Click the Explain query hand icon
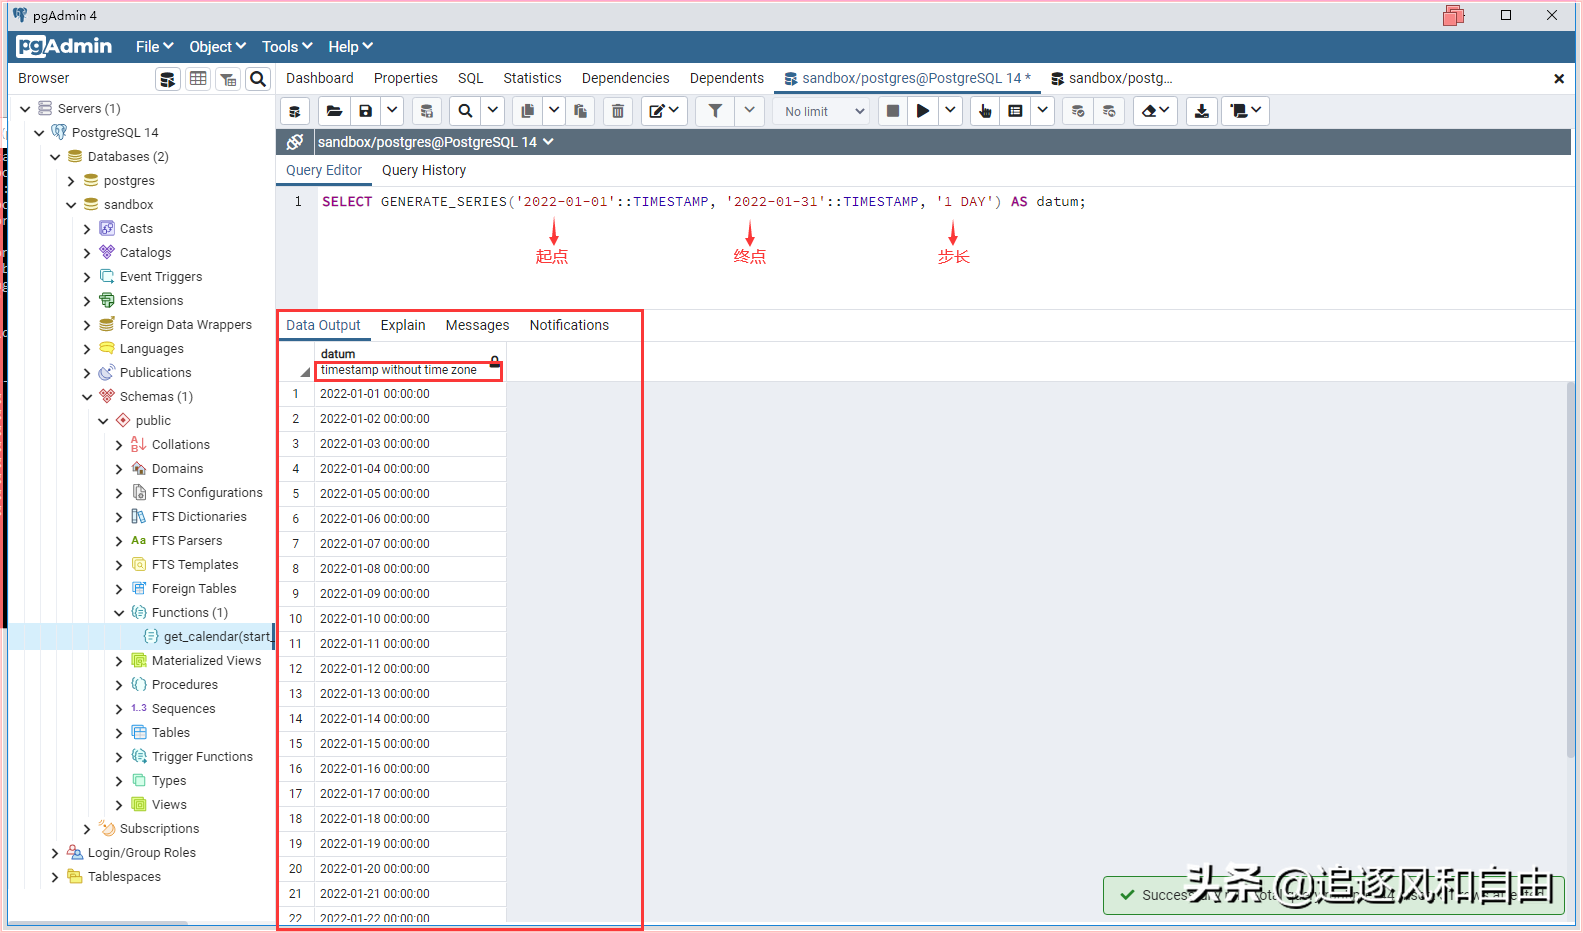 click(x=985, y=111)
